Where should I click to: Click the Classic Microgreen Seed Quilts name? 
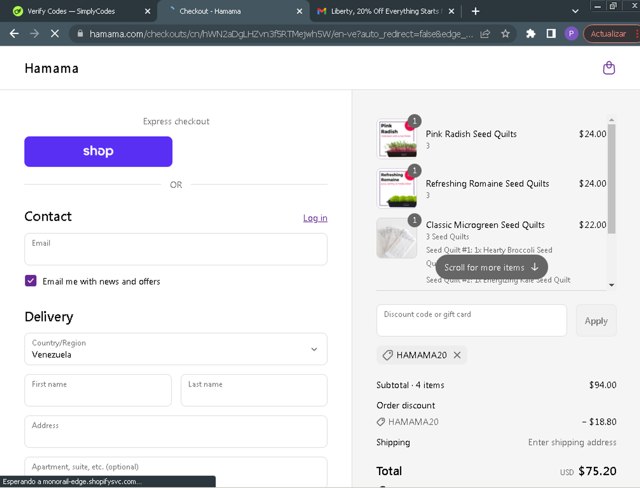pyautogui.click(x=485, y=225)
